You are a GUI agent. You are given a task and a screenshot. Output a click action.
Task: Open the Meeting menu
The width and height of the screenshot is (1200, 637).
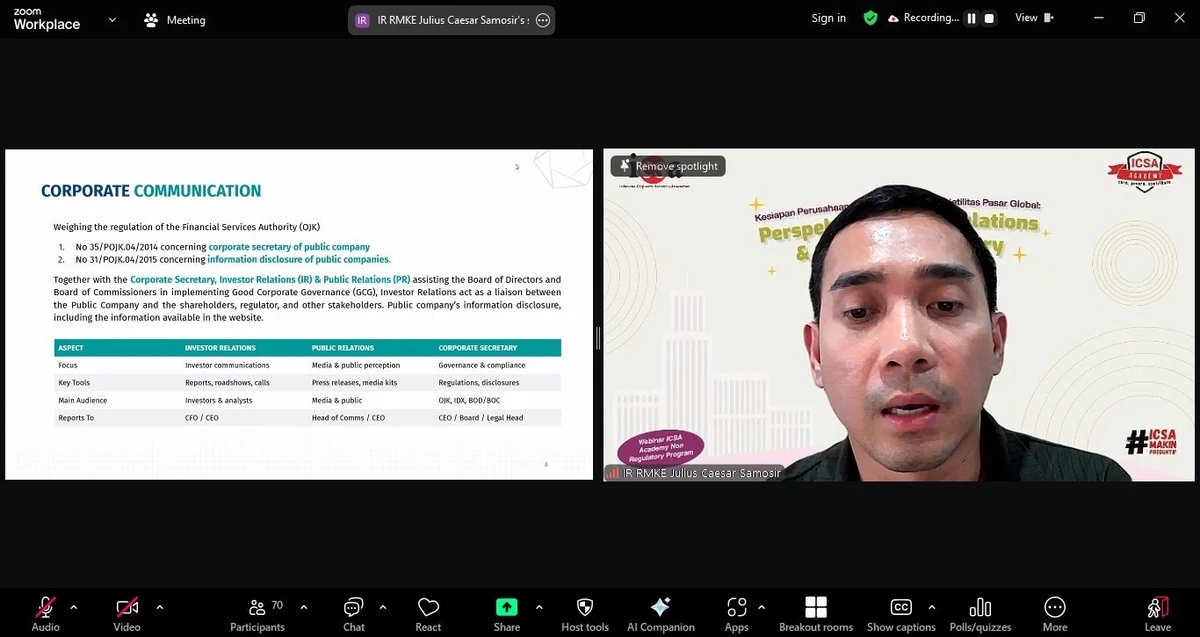(174, 19)
